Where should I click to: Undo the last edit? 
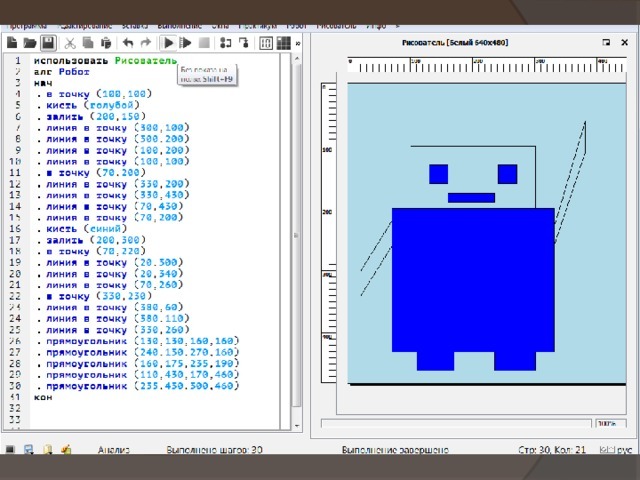coord(128,43)
